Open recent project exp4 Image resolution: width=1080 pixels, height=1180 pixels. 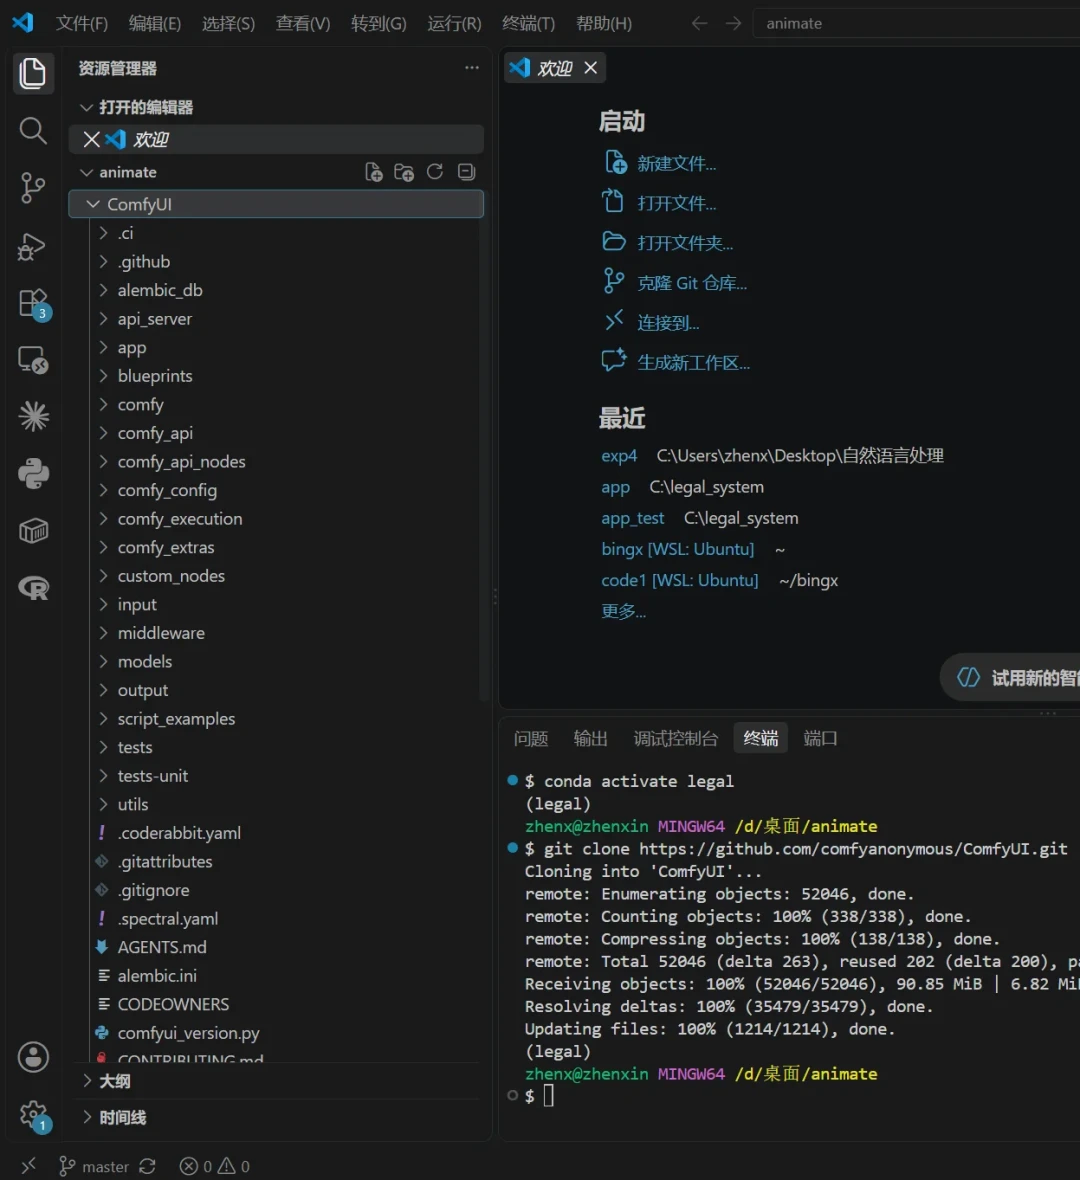click(619, 456)
